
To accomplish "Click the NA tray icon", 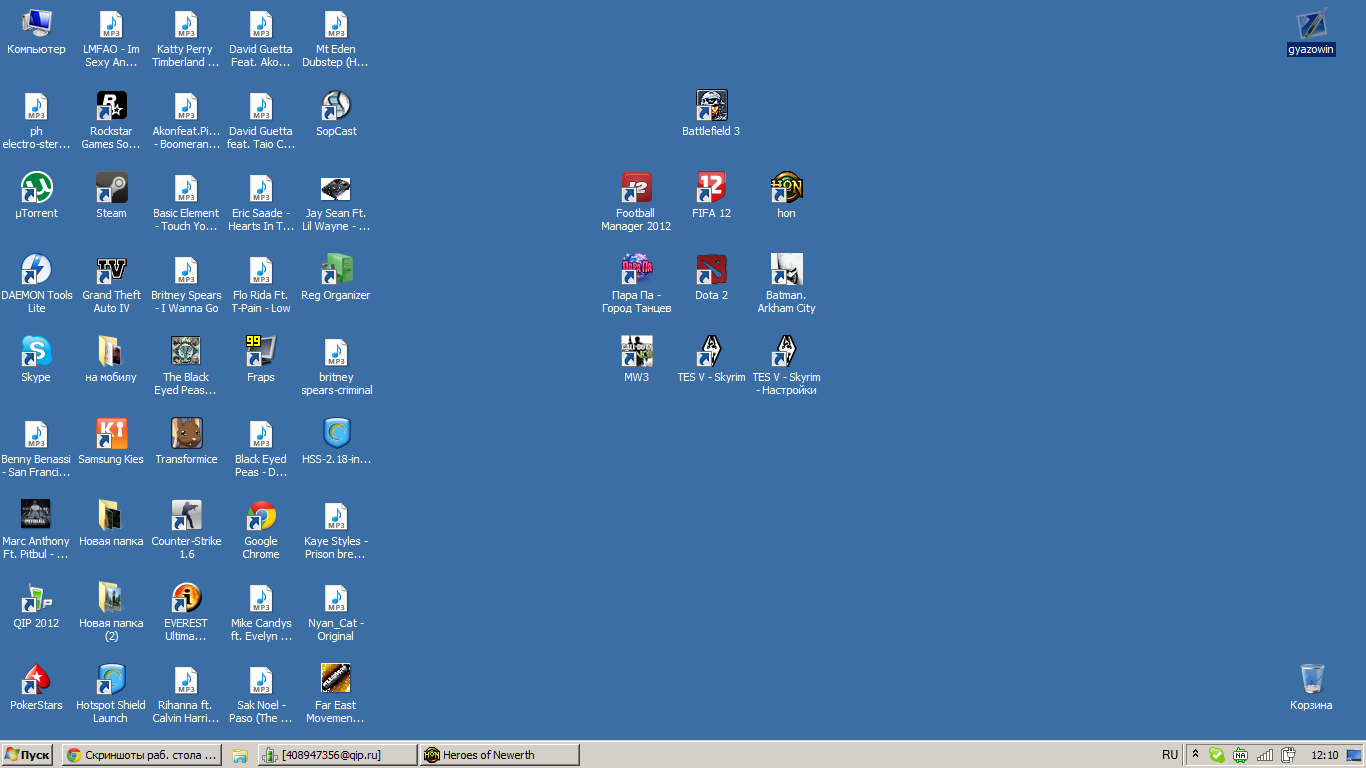I will (1241, 755).
